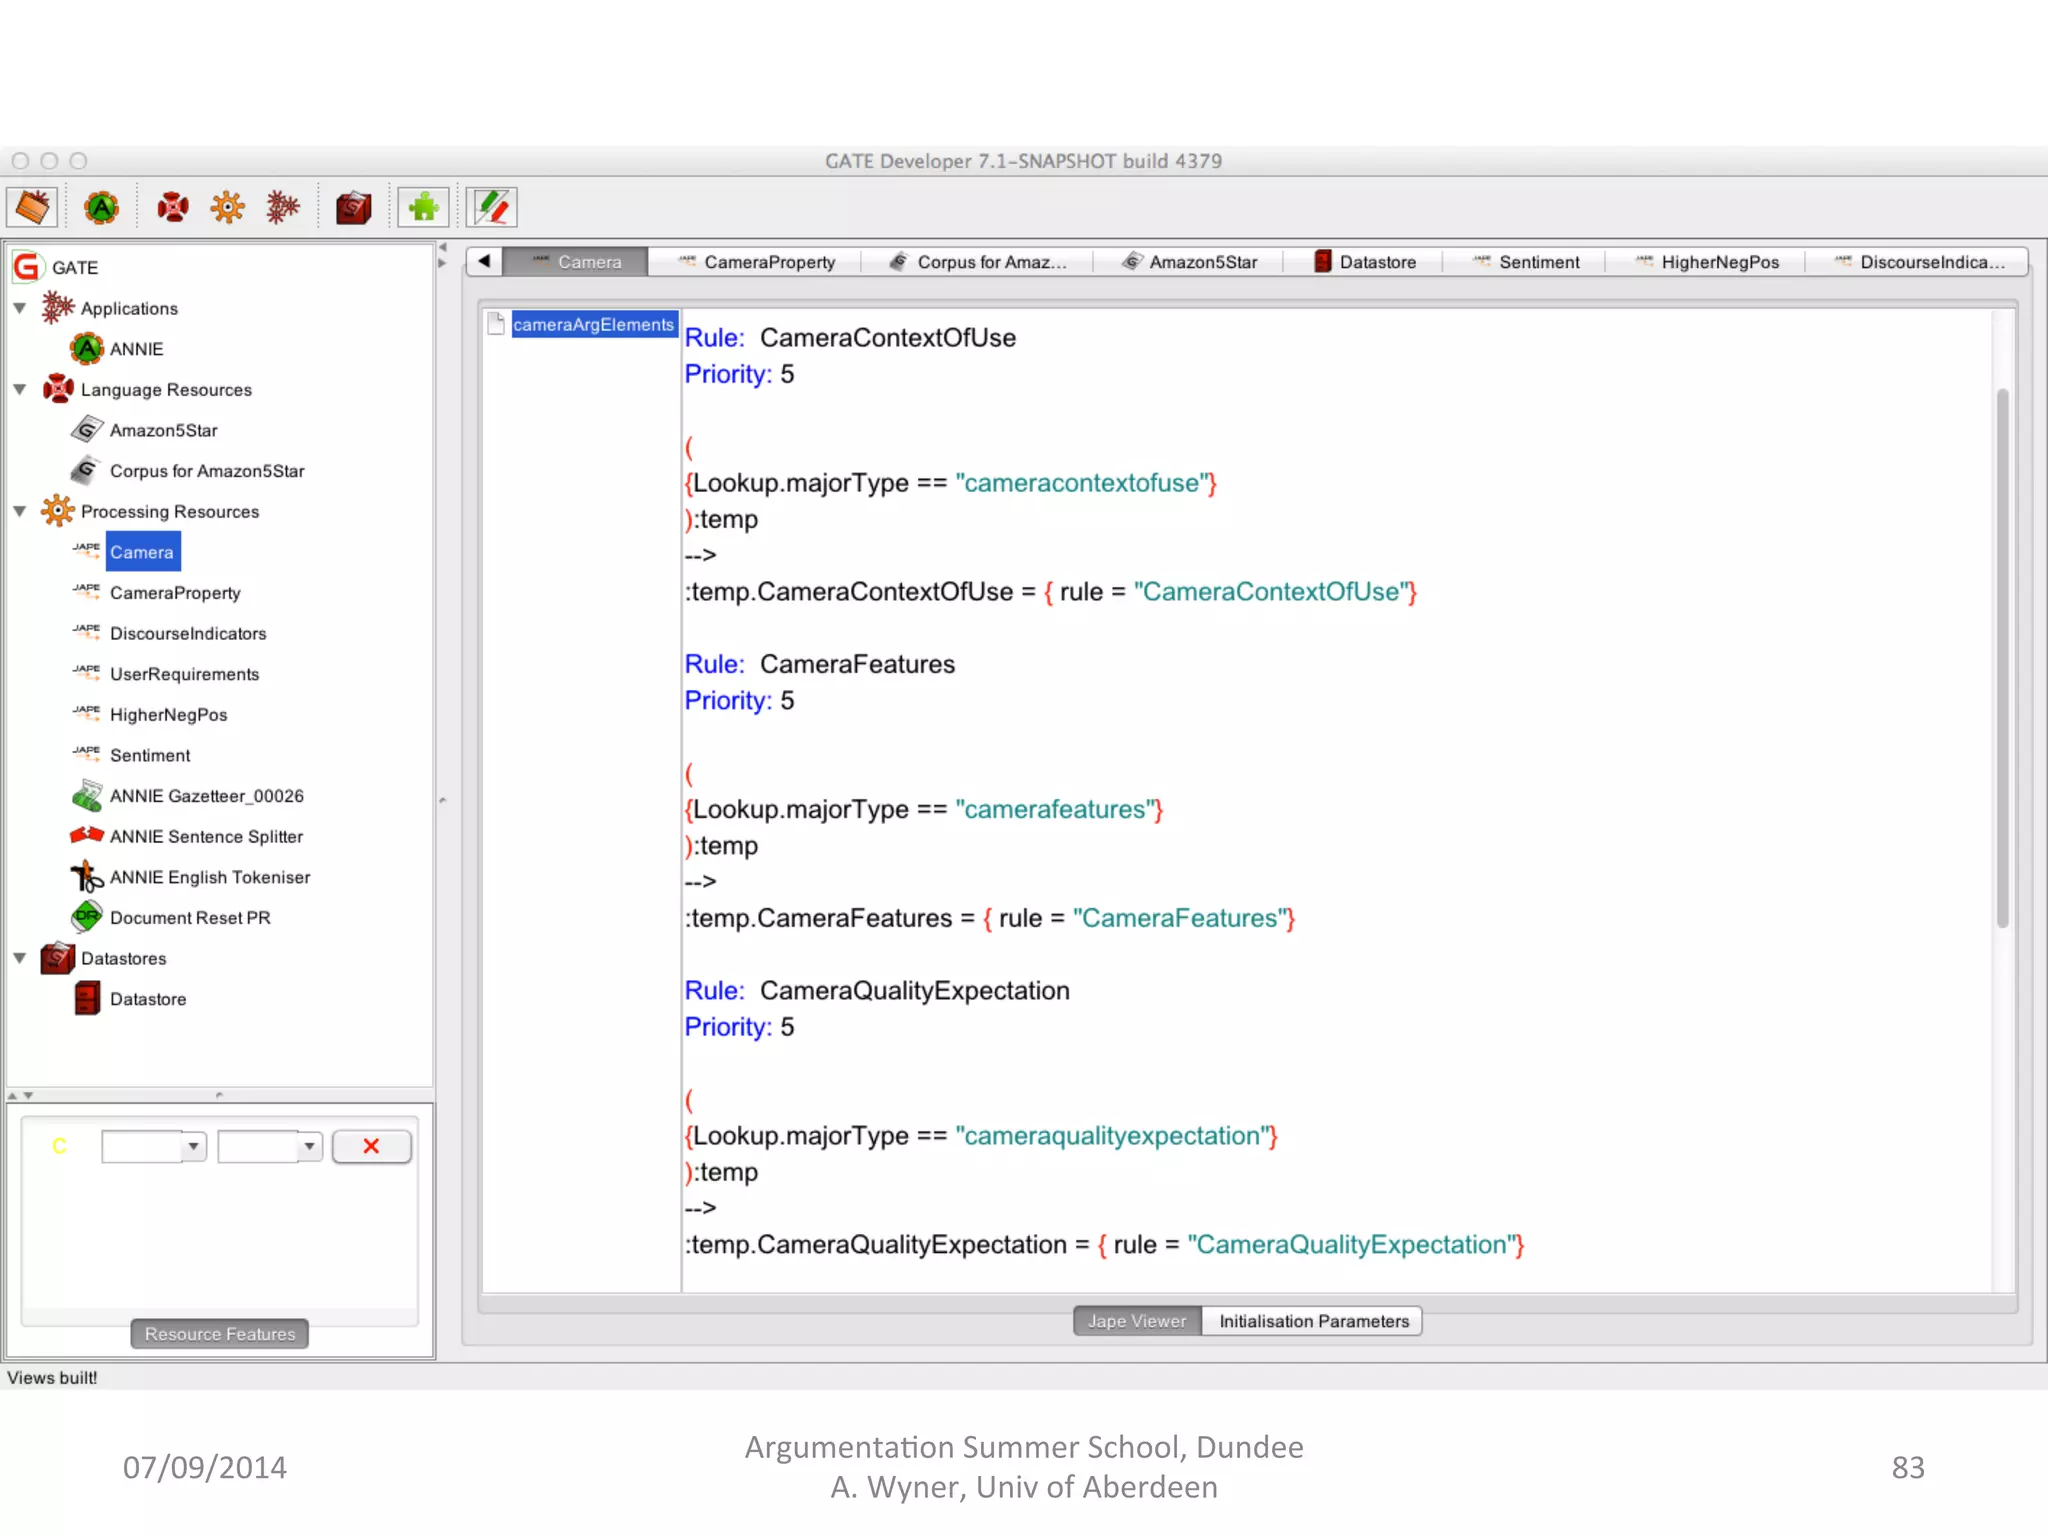Open the Initialisation Parameters view
The width and height of the screenshot is (2048, 1536).
click(x=1313, y=1321)
